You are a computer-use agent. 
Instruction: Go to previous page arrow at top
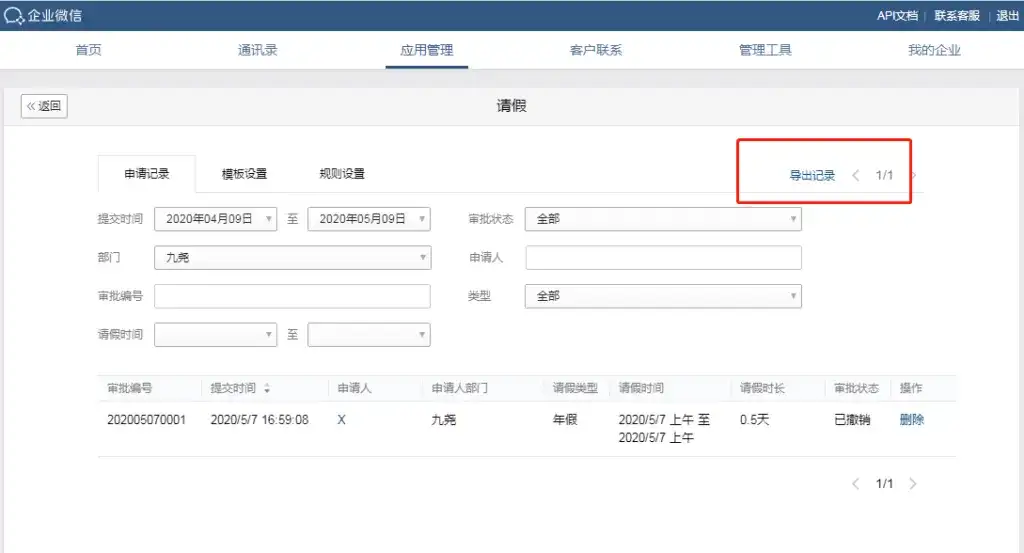pyautogui.click(x=856, y=175)
